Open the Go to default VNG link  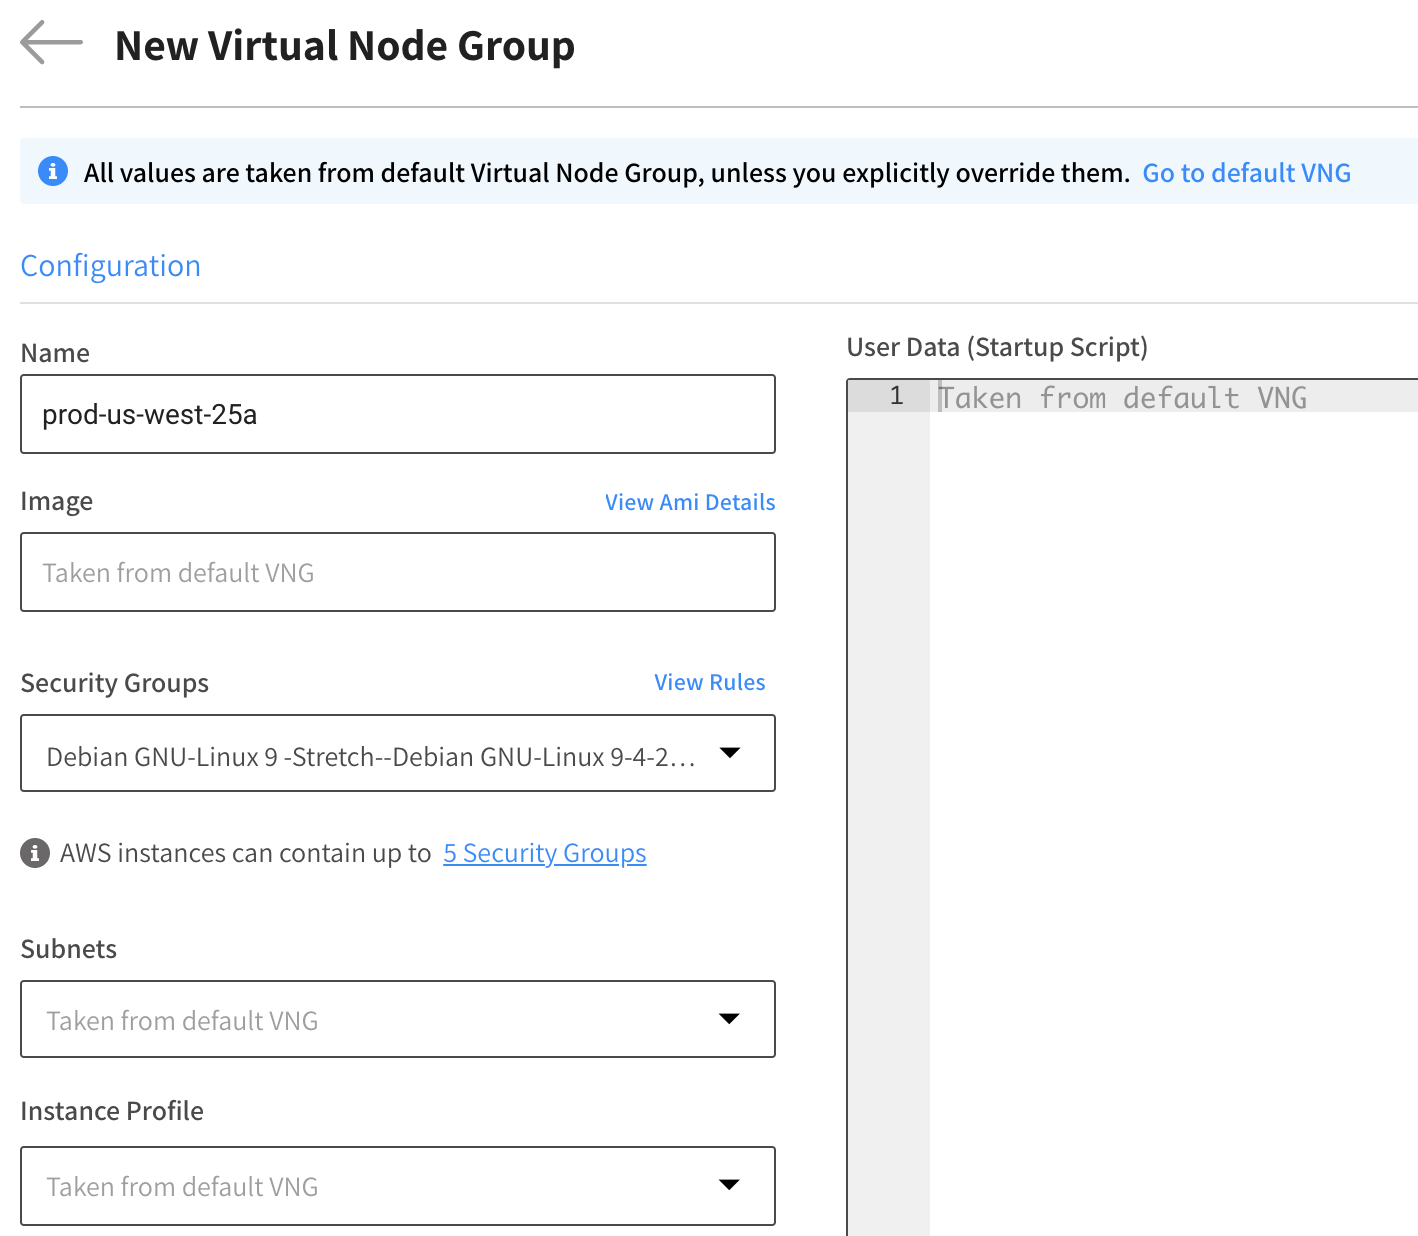[x=1246, y=173]
